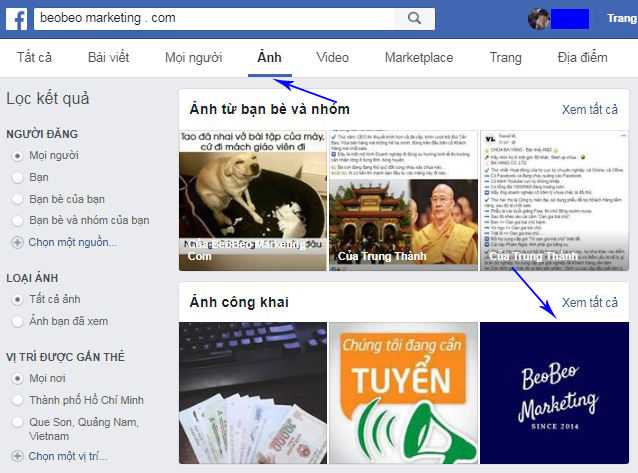Select Ảnh bạn đã xem option
The height and width of the screenshot is (473, 638).
coord(17,321)
